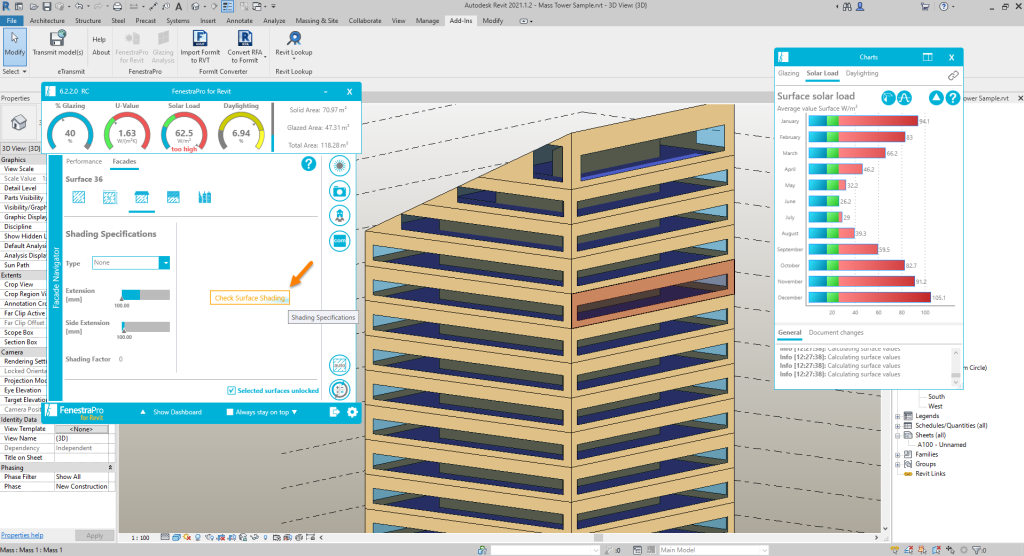The height and width of the screenshot is (556, 1024).
Task: Click the auto glazing circular icon
Action: [x=340, y=365]
